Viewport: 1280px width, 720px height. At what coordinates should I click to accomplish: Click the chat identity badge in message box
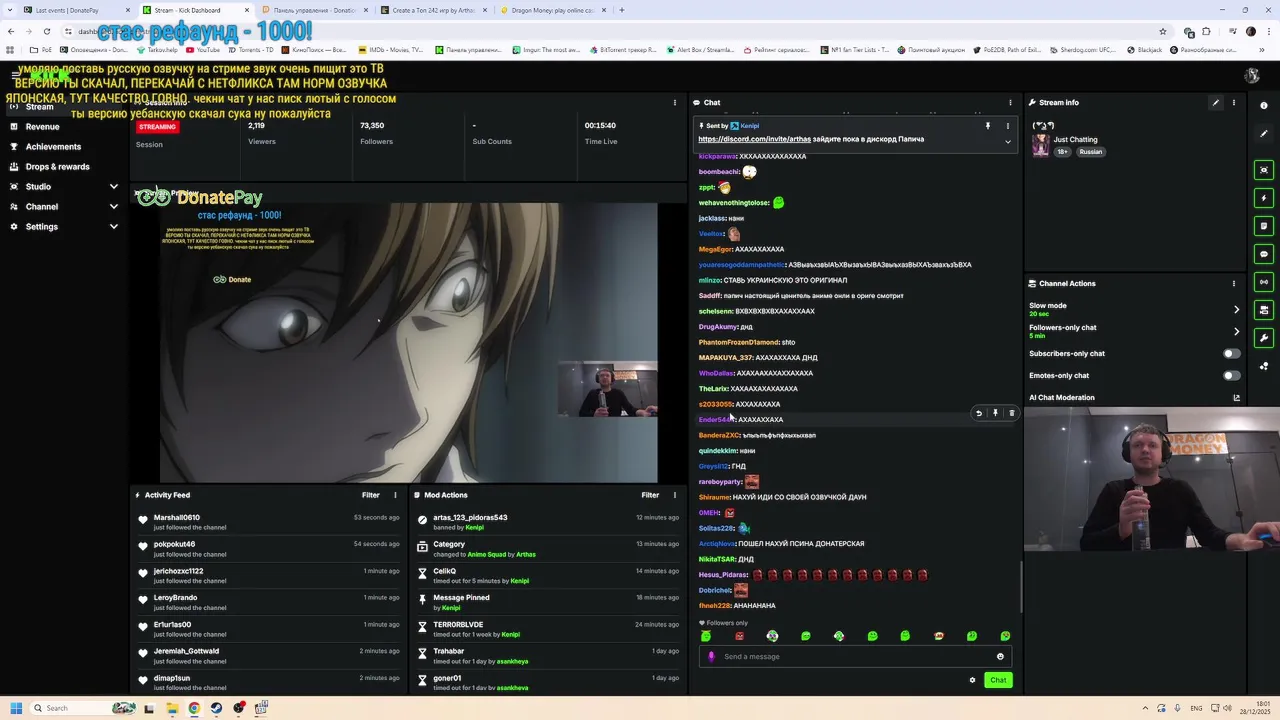[711, 657]
